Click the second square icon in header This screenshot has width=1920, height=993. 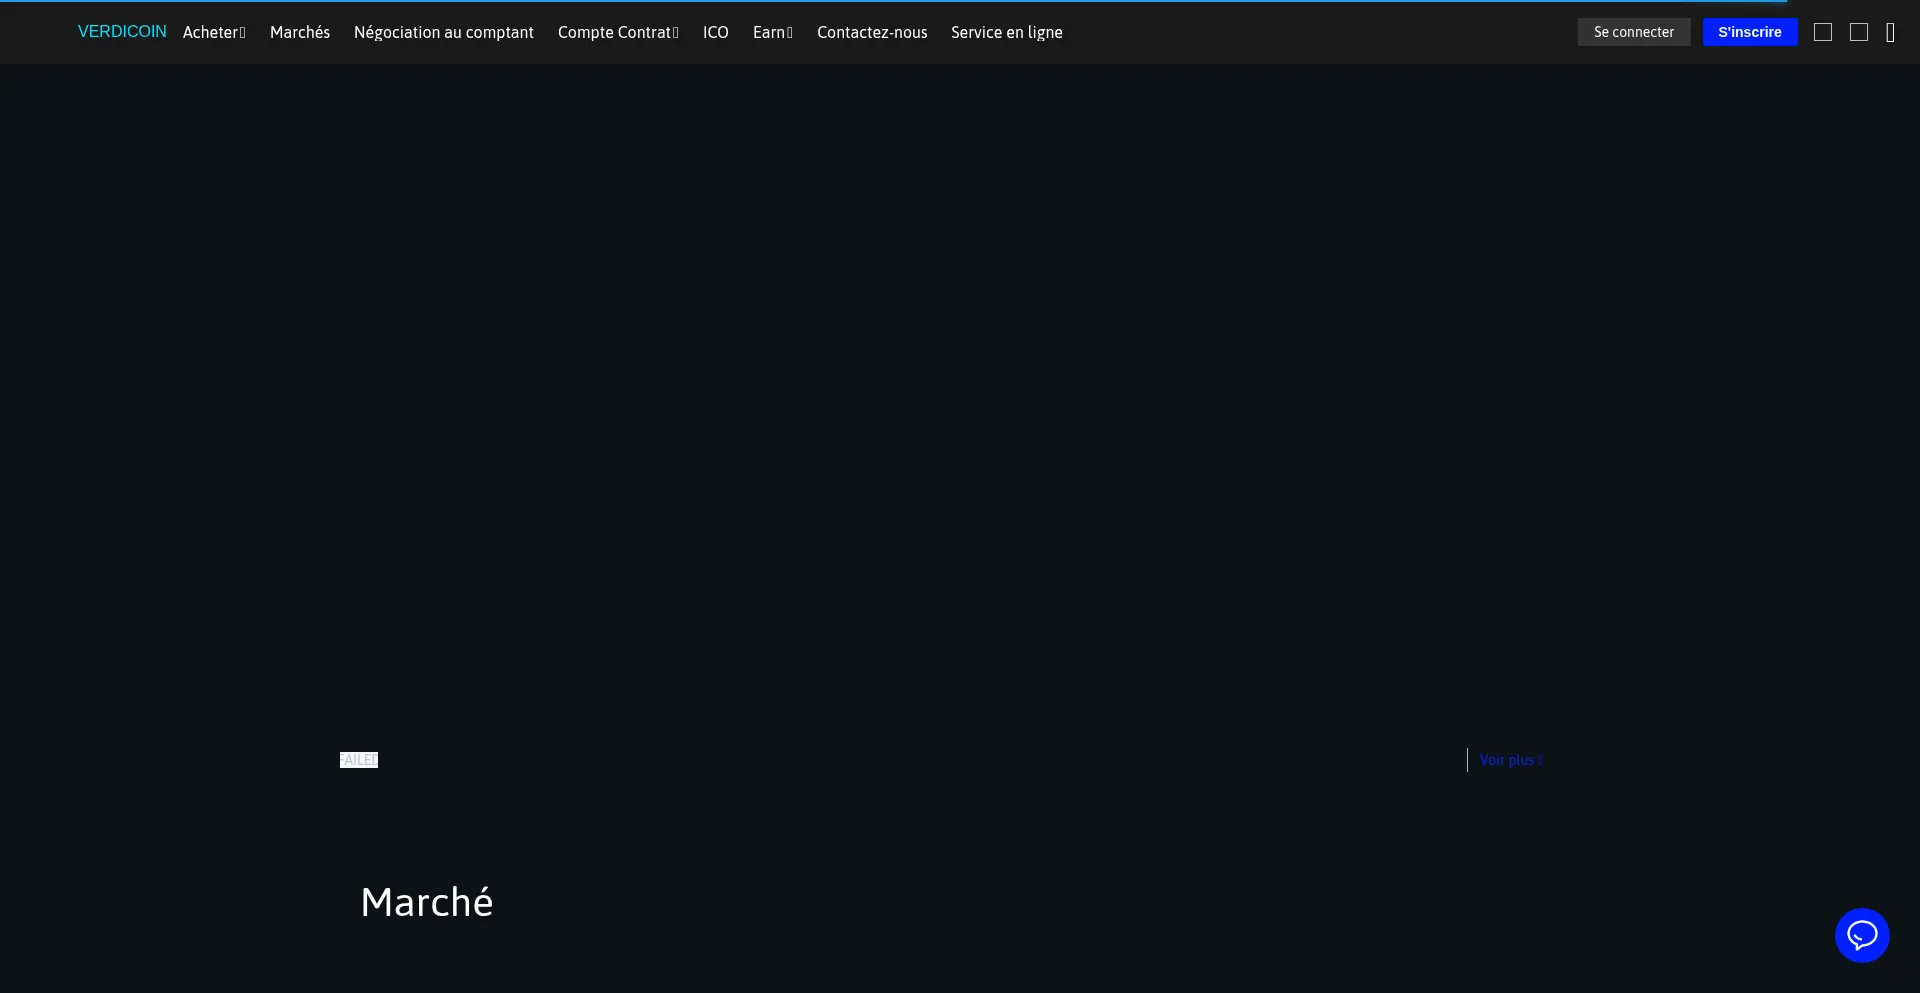pos(1858,32)
